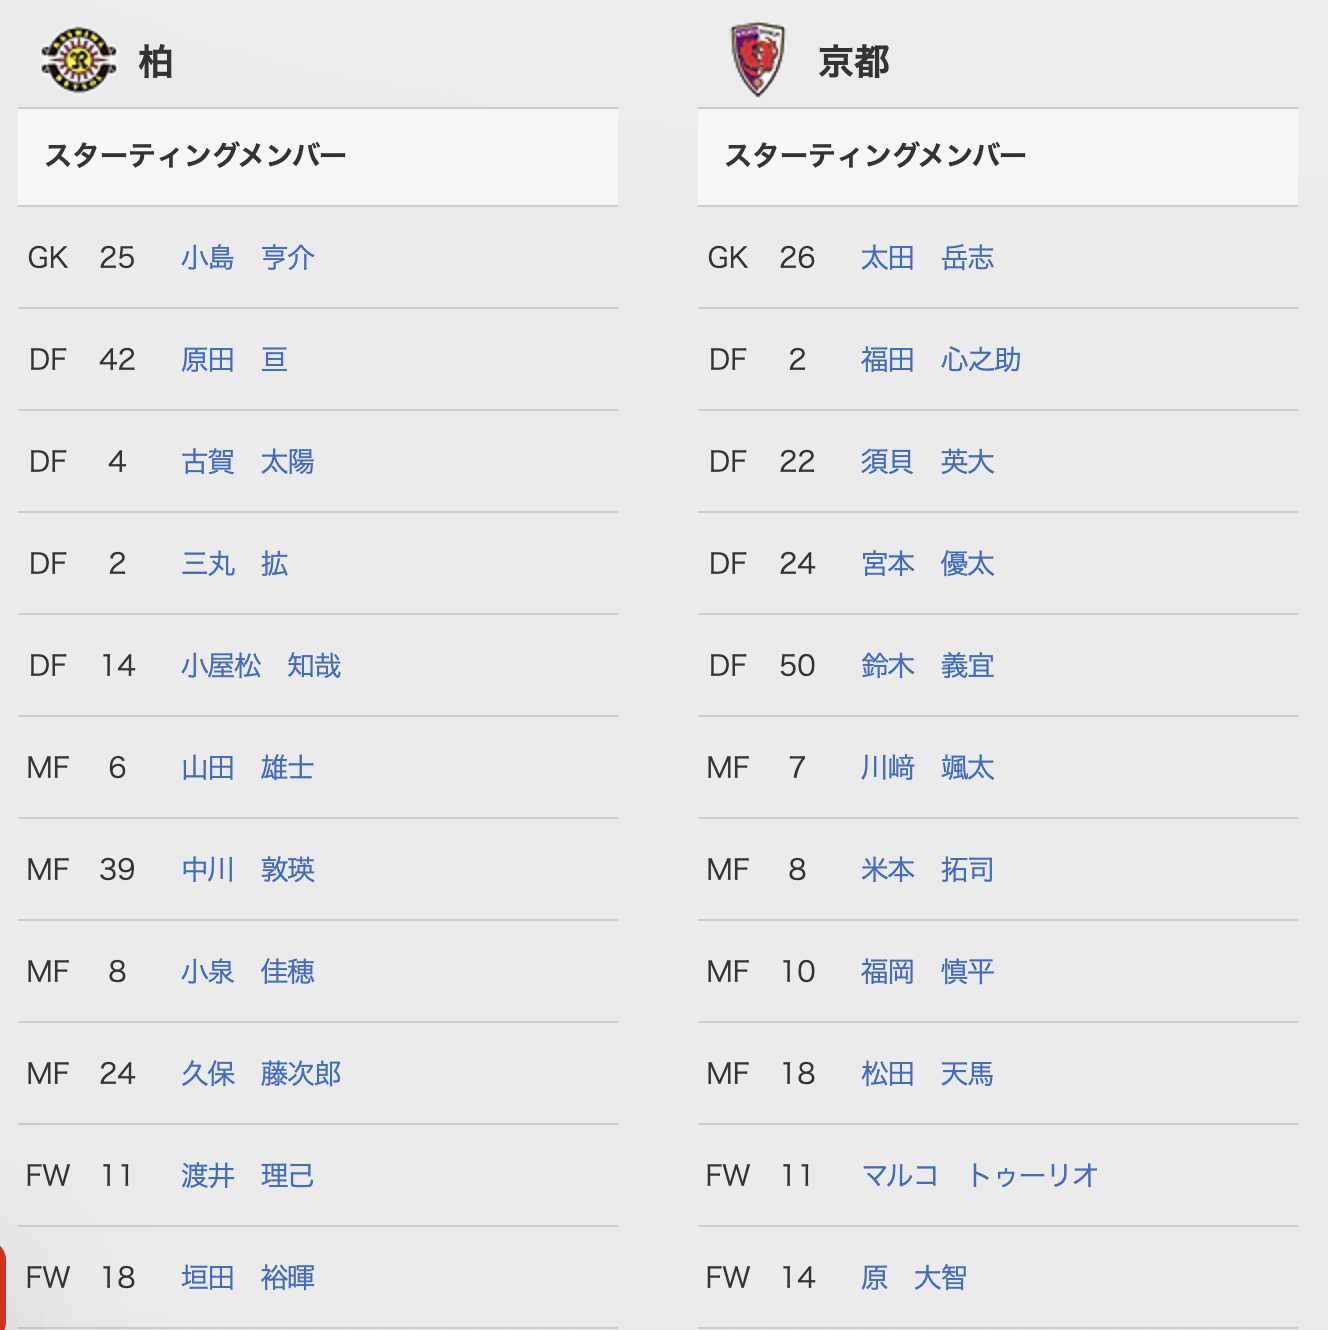Click goalkeeper 太田 岳志 link
Viewport: 1328px width, 1330px height.
928,258
